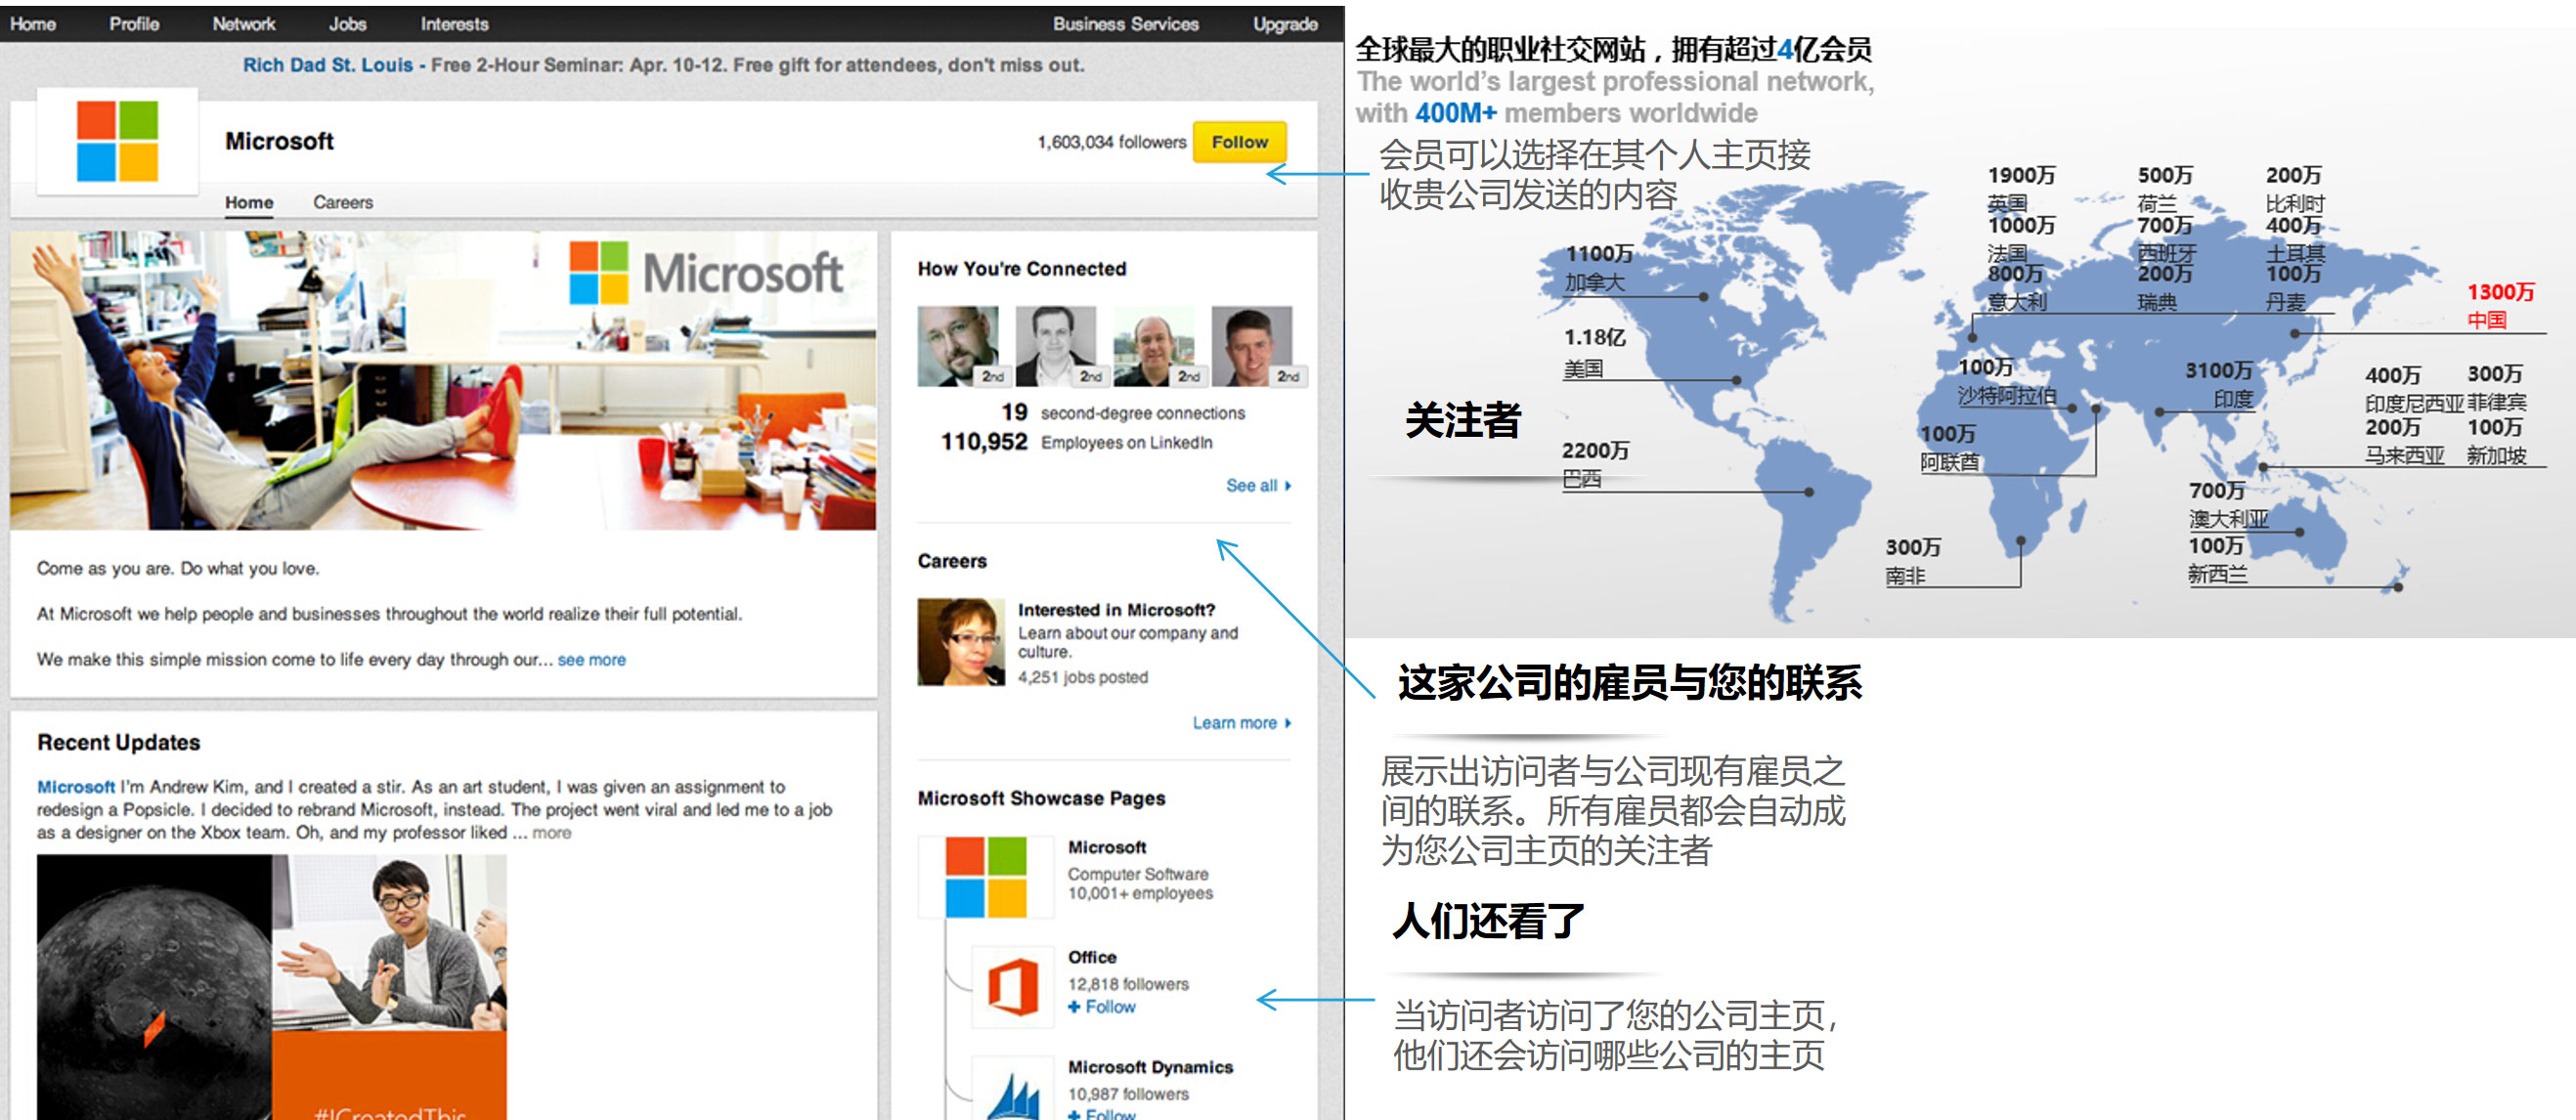This screenshot has height=1120, width=2576.
Task: Click the '3100万 印度' map label
Action: coord(2220,385)
